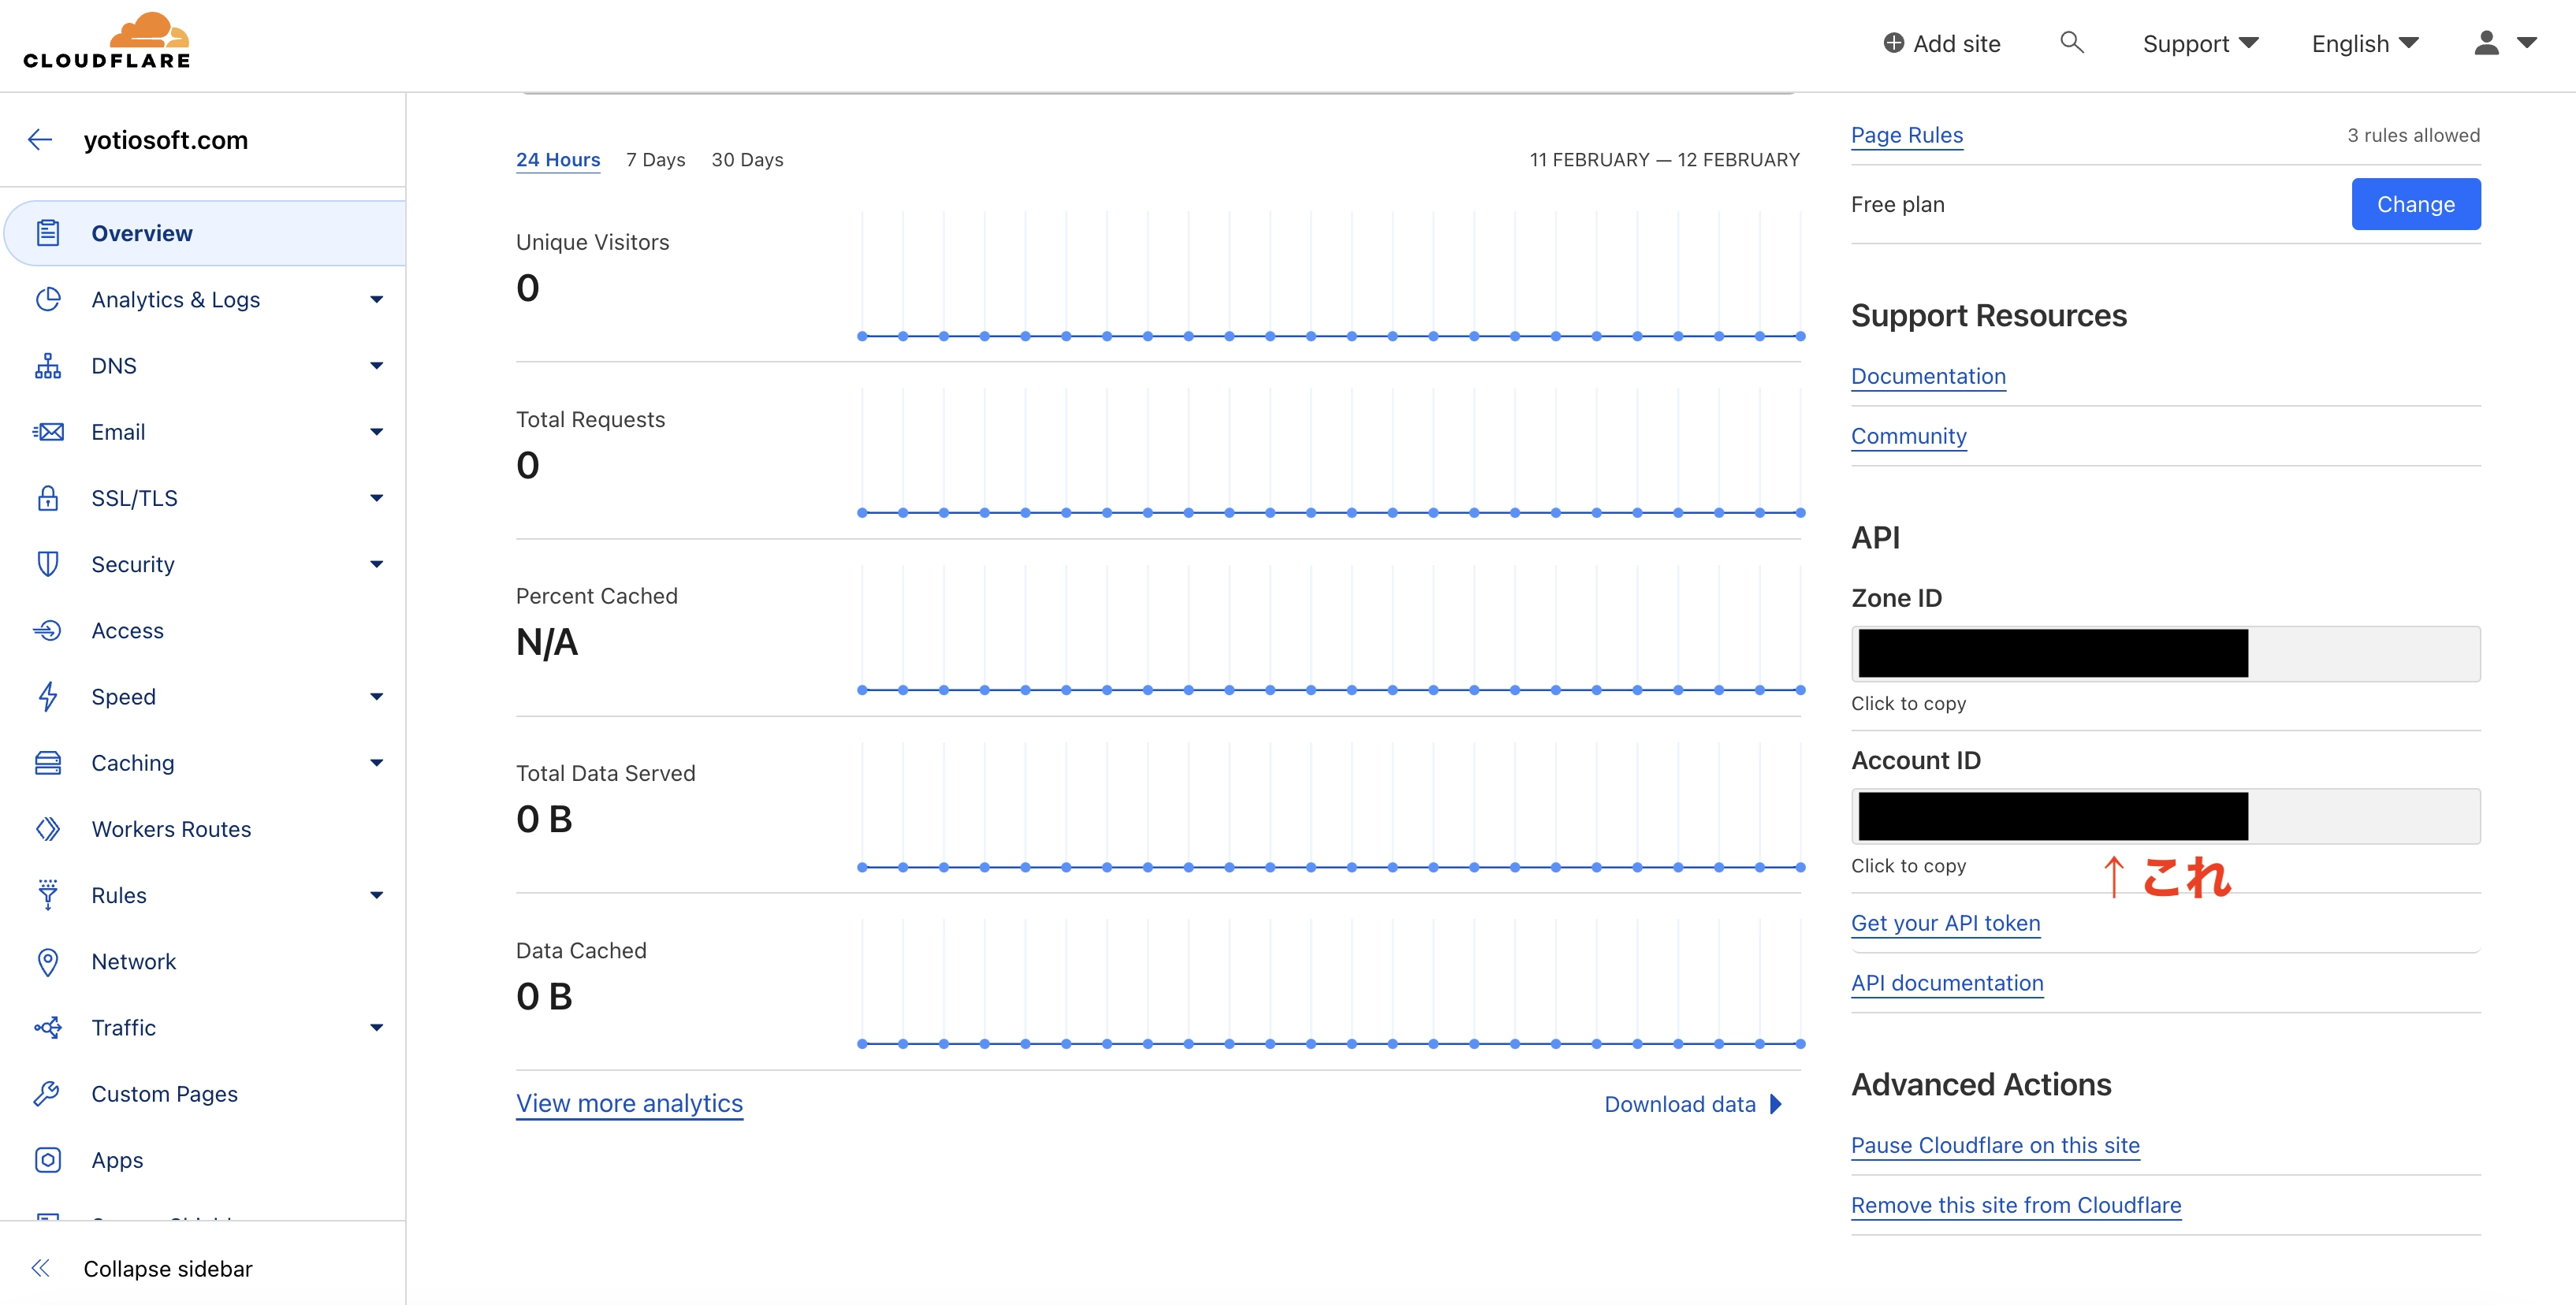This screenshot has height=1305, width=2576.
Task: Click the Change plan button
Action: point(2416,203)
